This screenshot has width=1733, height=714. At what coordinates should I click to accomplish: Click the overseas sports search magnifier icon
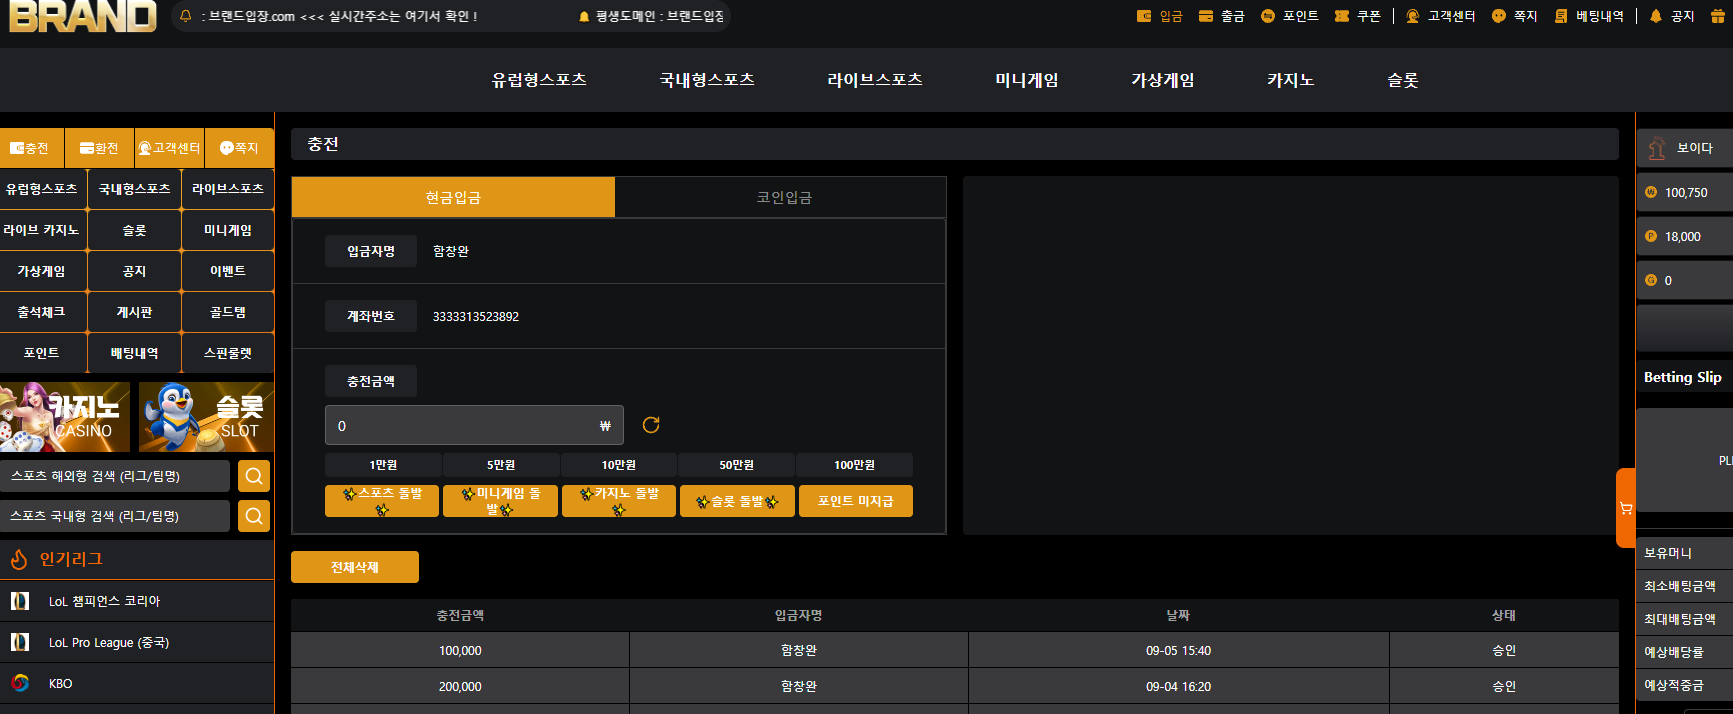[x=254, y=476]
